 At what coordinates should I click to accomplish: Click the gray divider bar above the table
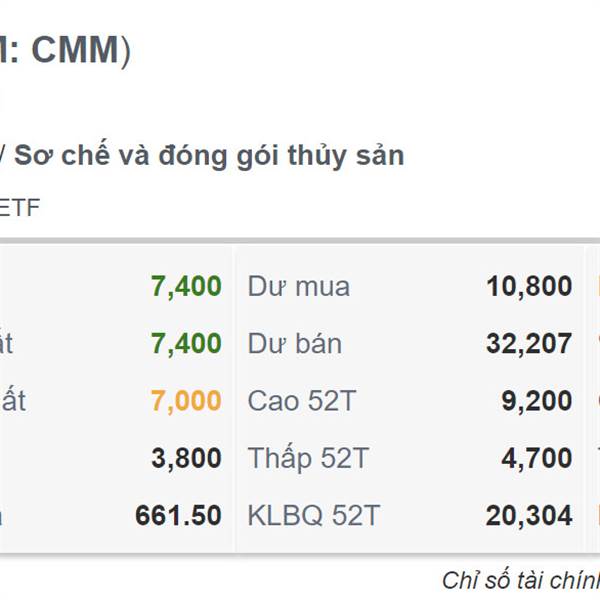click(x=300, y=241)
